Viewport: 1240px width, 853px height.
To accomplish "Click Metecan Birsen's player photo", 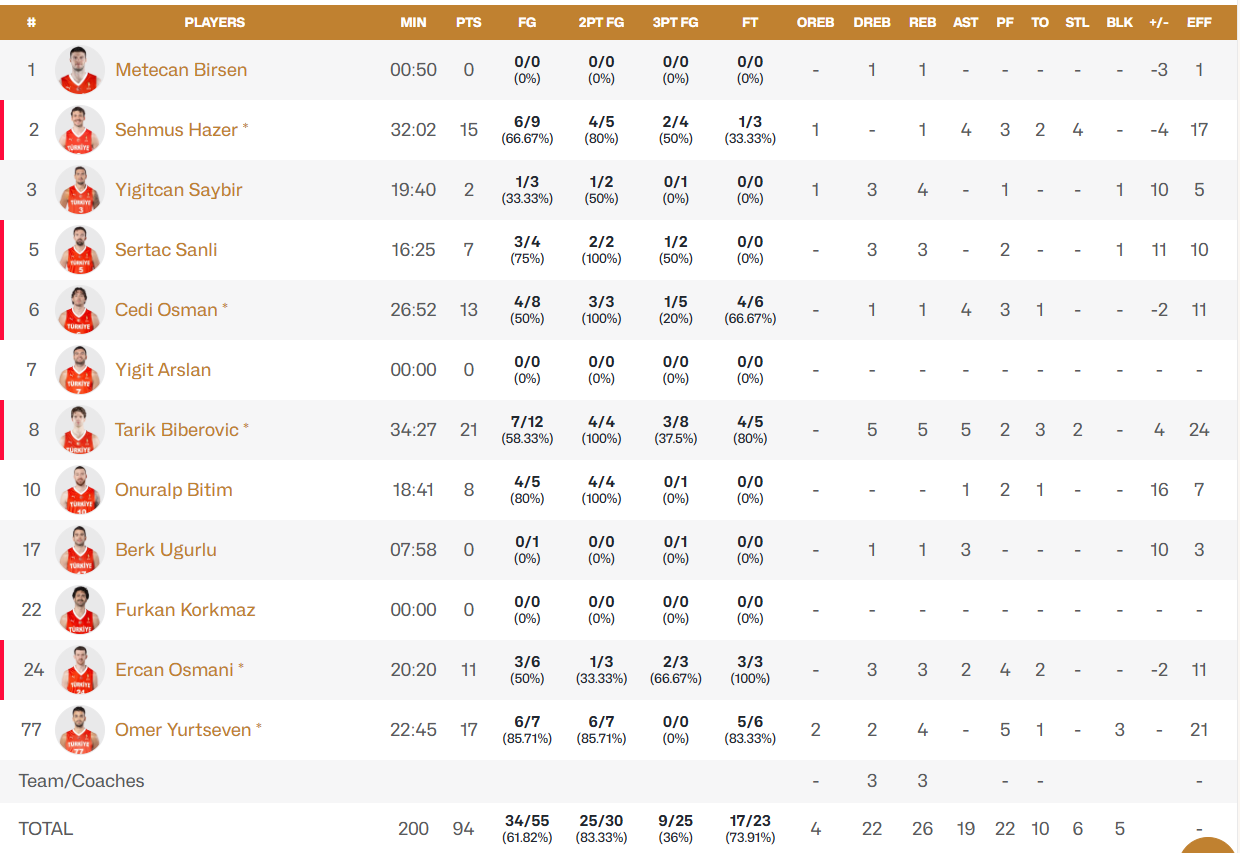I will click(x=80, y=70).
